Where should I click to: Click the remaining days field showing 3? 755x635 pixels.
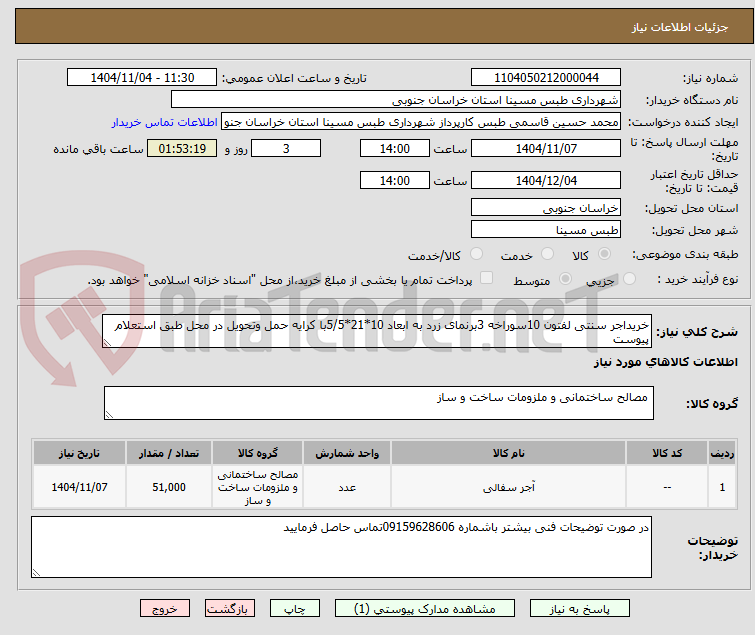[x=286, y=148]
